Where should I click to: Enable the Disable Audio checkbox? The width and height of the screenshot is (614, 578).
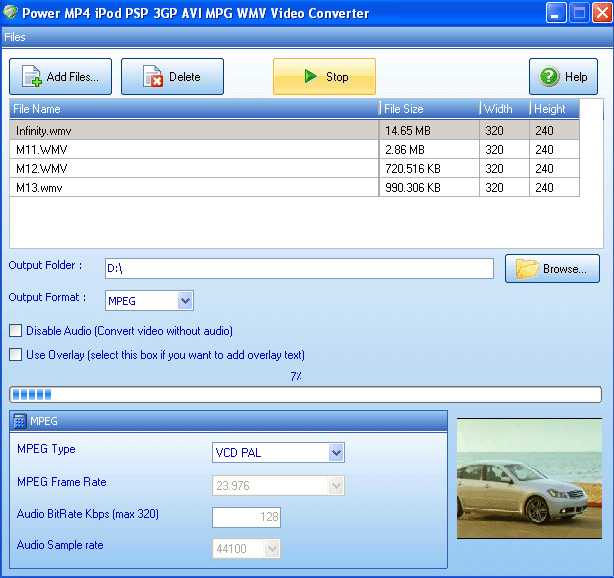tap(15, 331)
